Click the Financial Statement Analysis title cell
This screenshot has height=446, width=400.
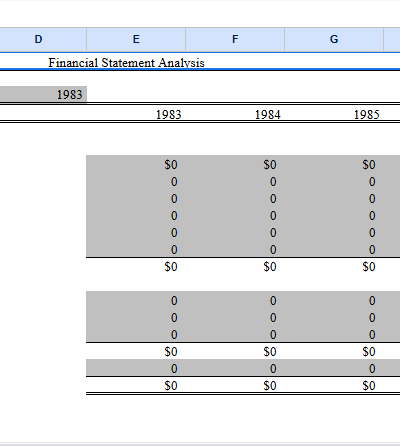pos(126,63)
